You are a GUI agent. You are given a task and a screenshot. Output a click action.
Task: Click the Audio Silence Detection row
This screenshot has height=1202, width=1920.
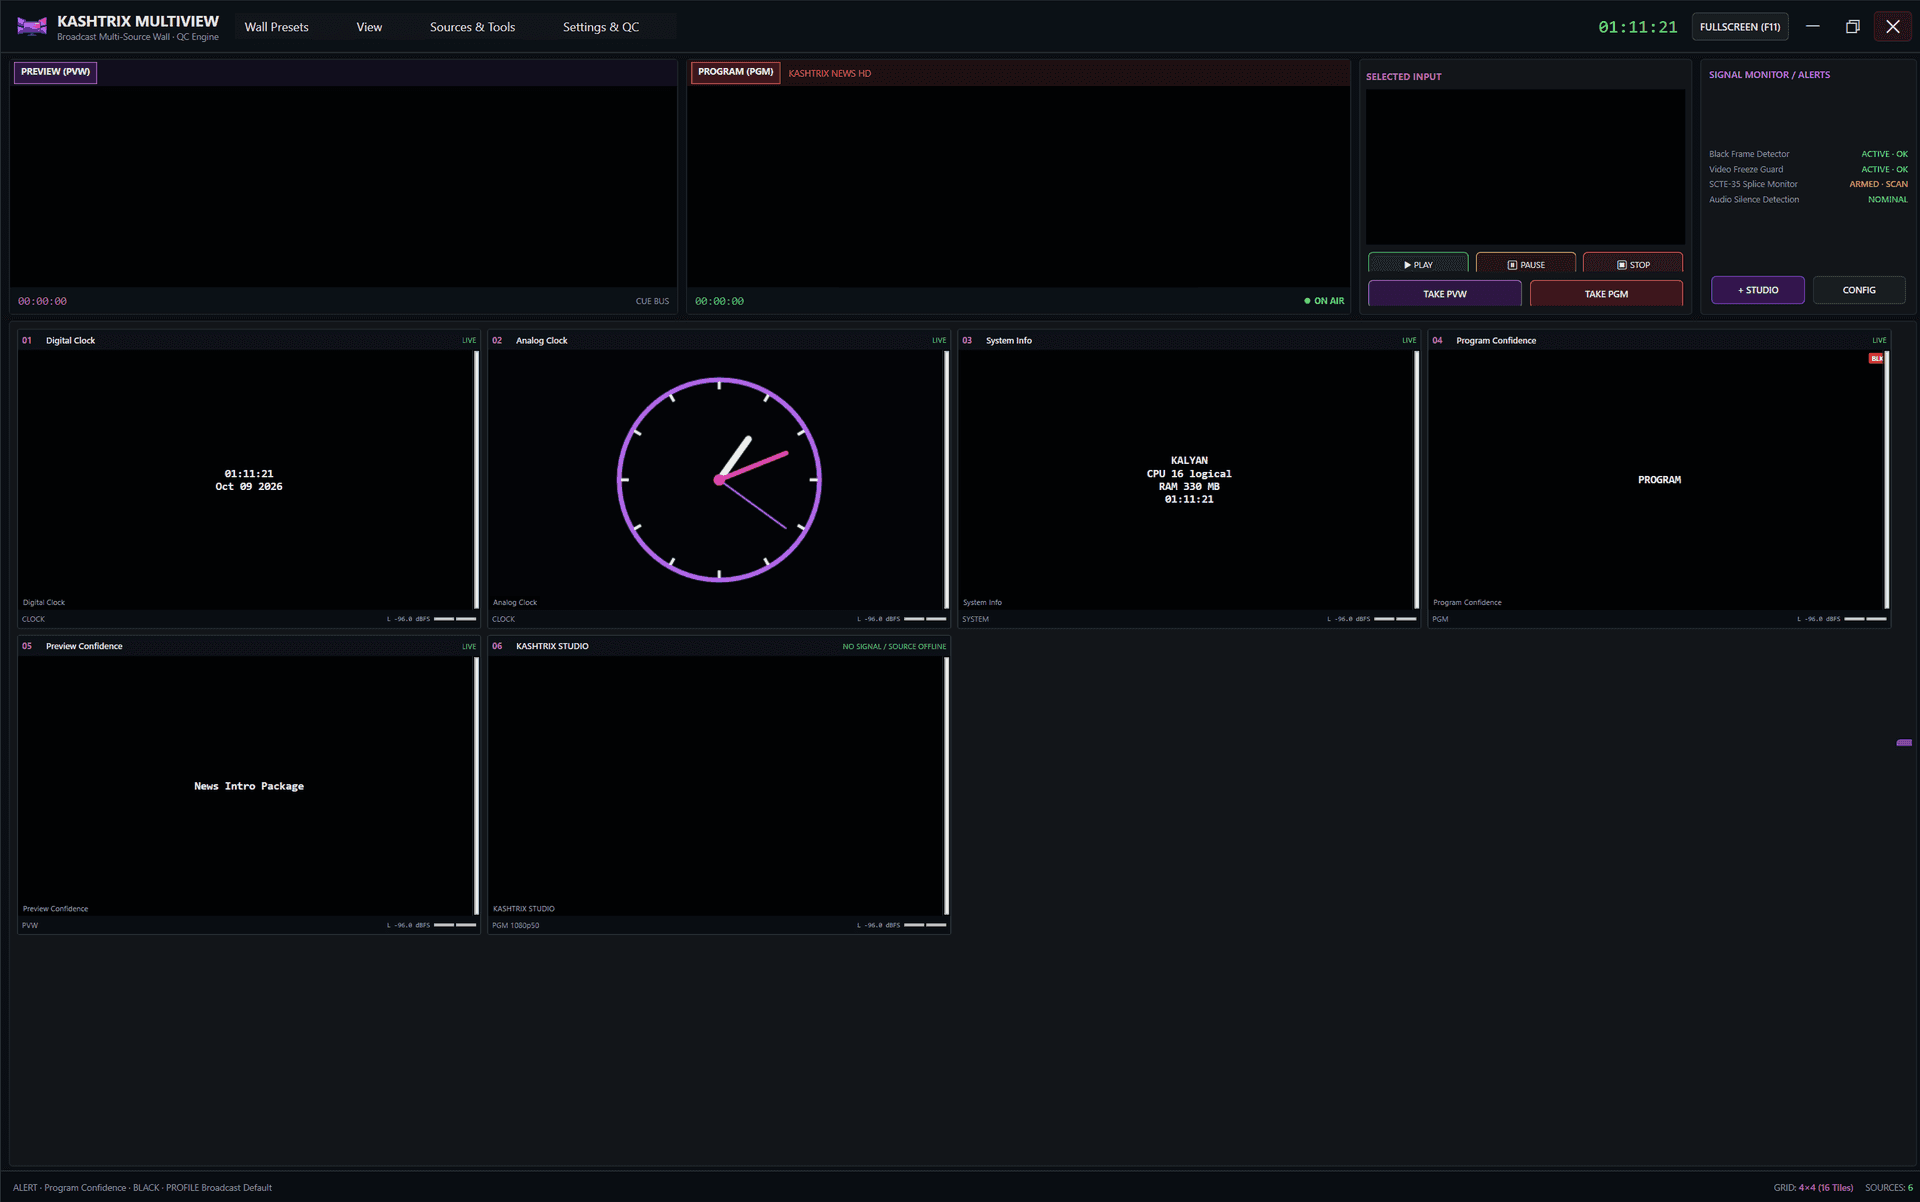pyautogui.click(x=1808, y=199)
